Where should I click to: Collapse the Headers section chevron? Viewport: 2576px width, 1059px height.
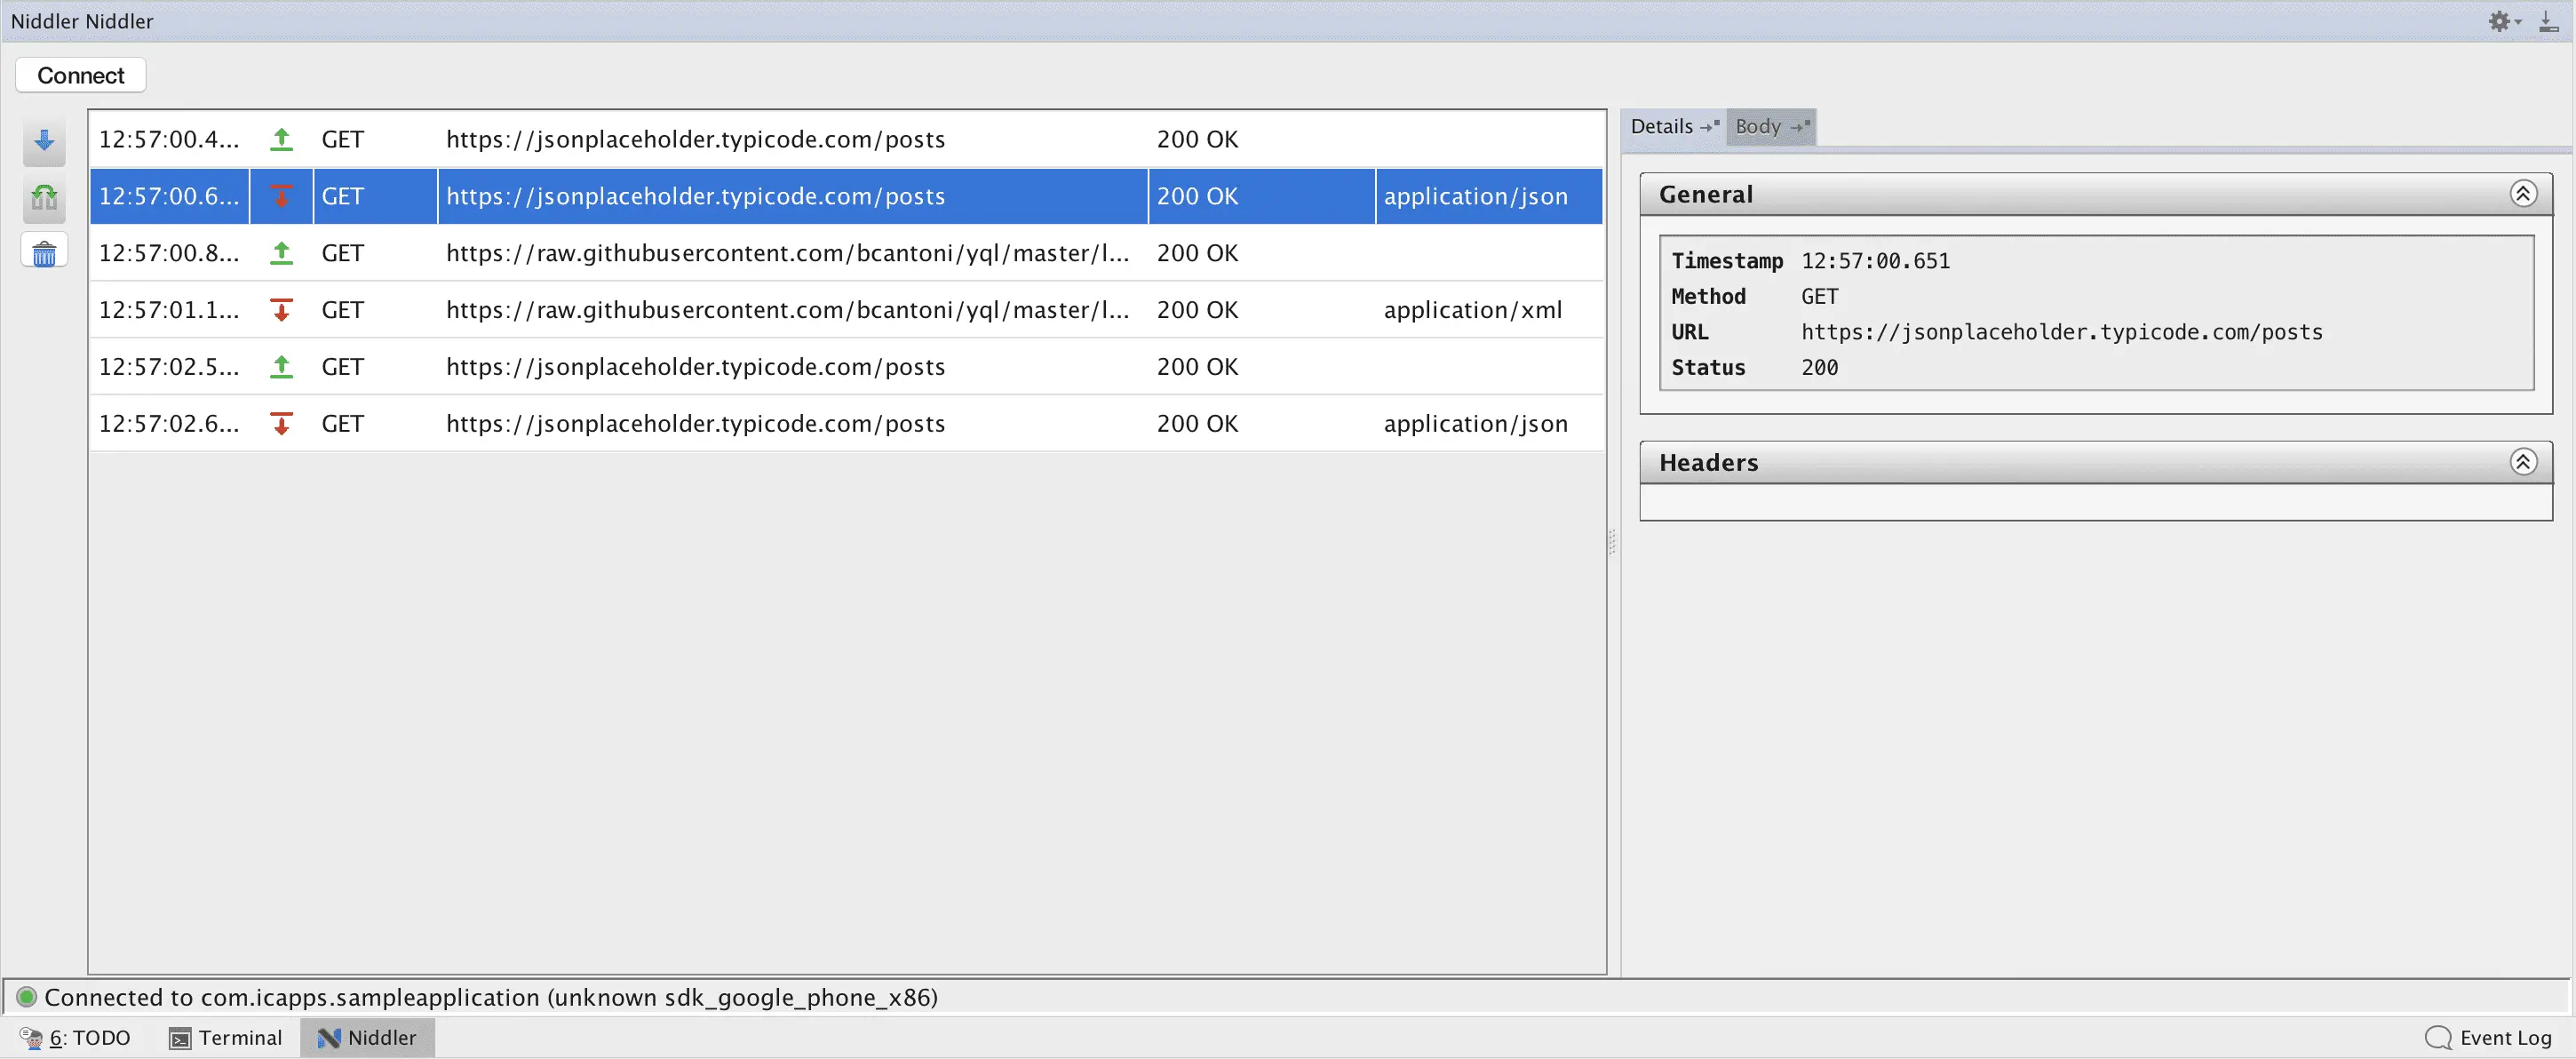tap(2522, 461)
